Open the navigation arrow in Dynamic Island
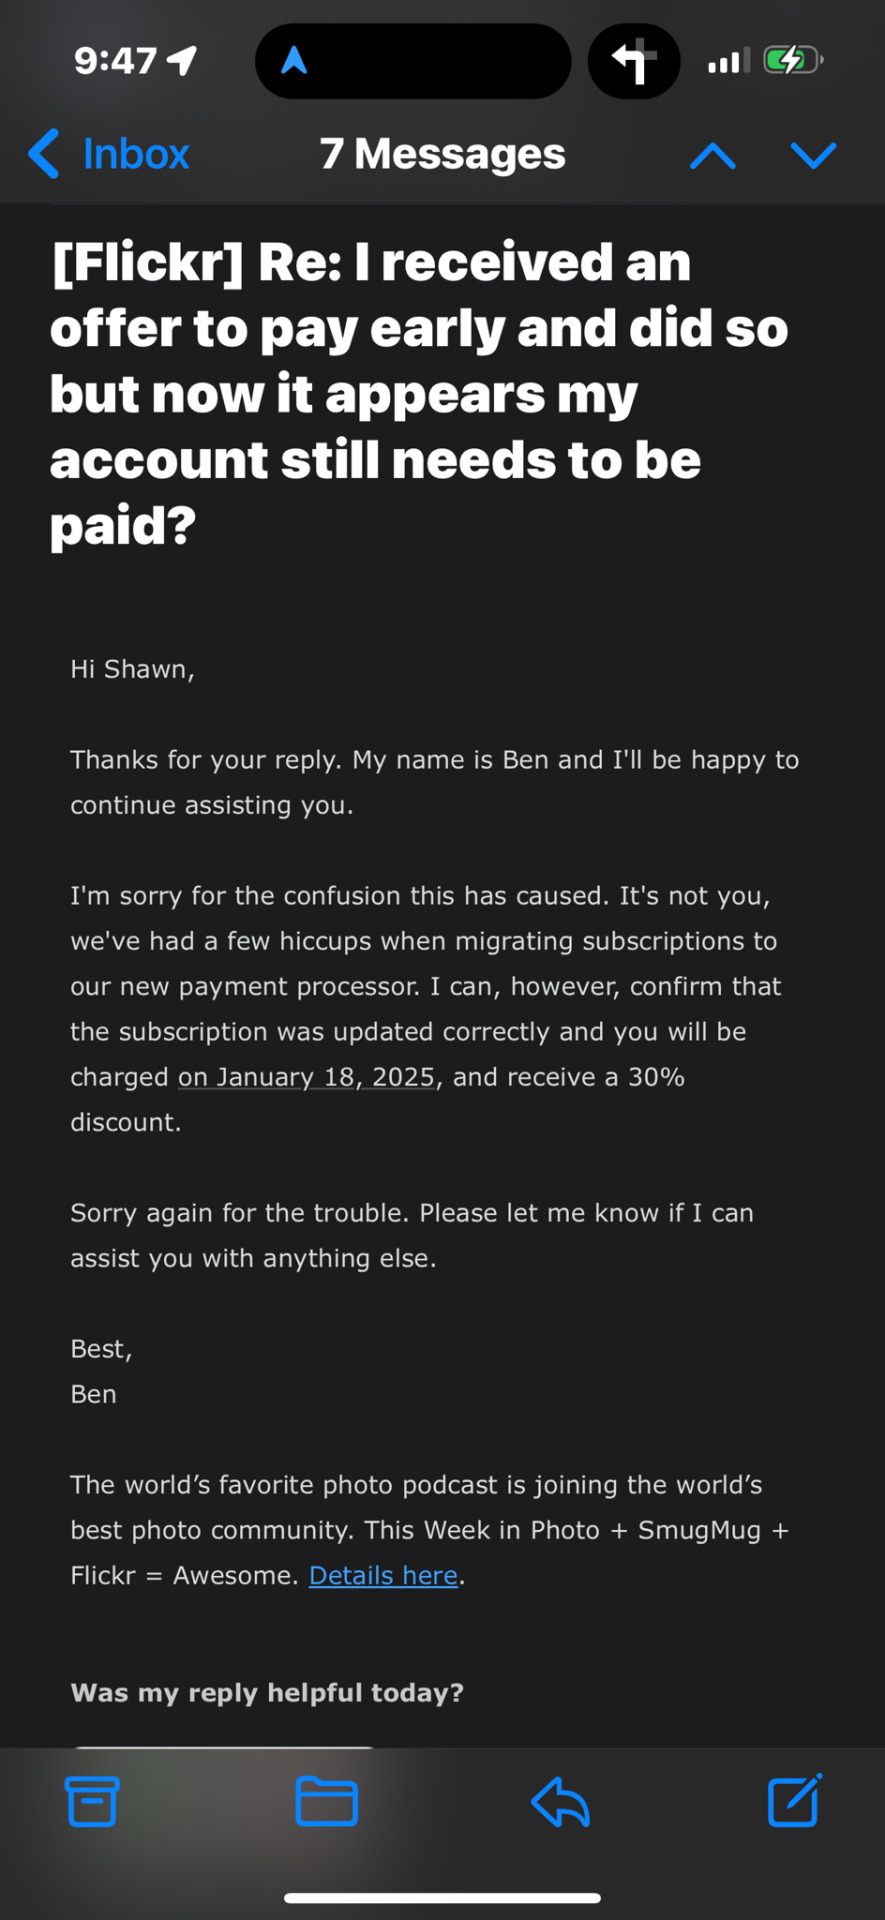The height and width of the screenshot is (1920, 885). pyautogui.click(x=293, y=61)
